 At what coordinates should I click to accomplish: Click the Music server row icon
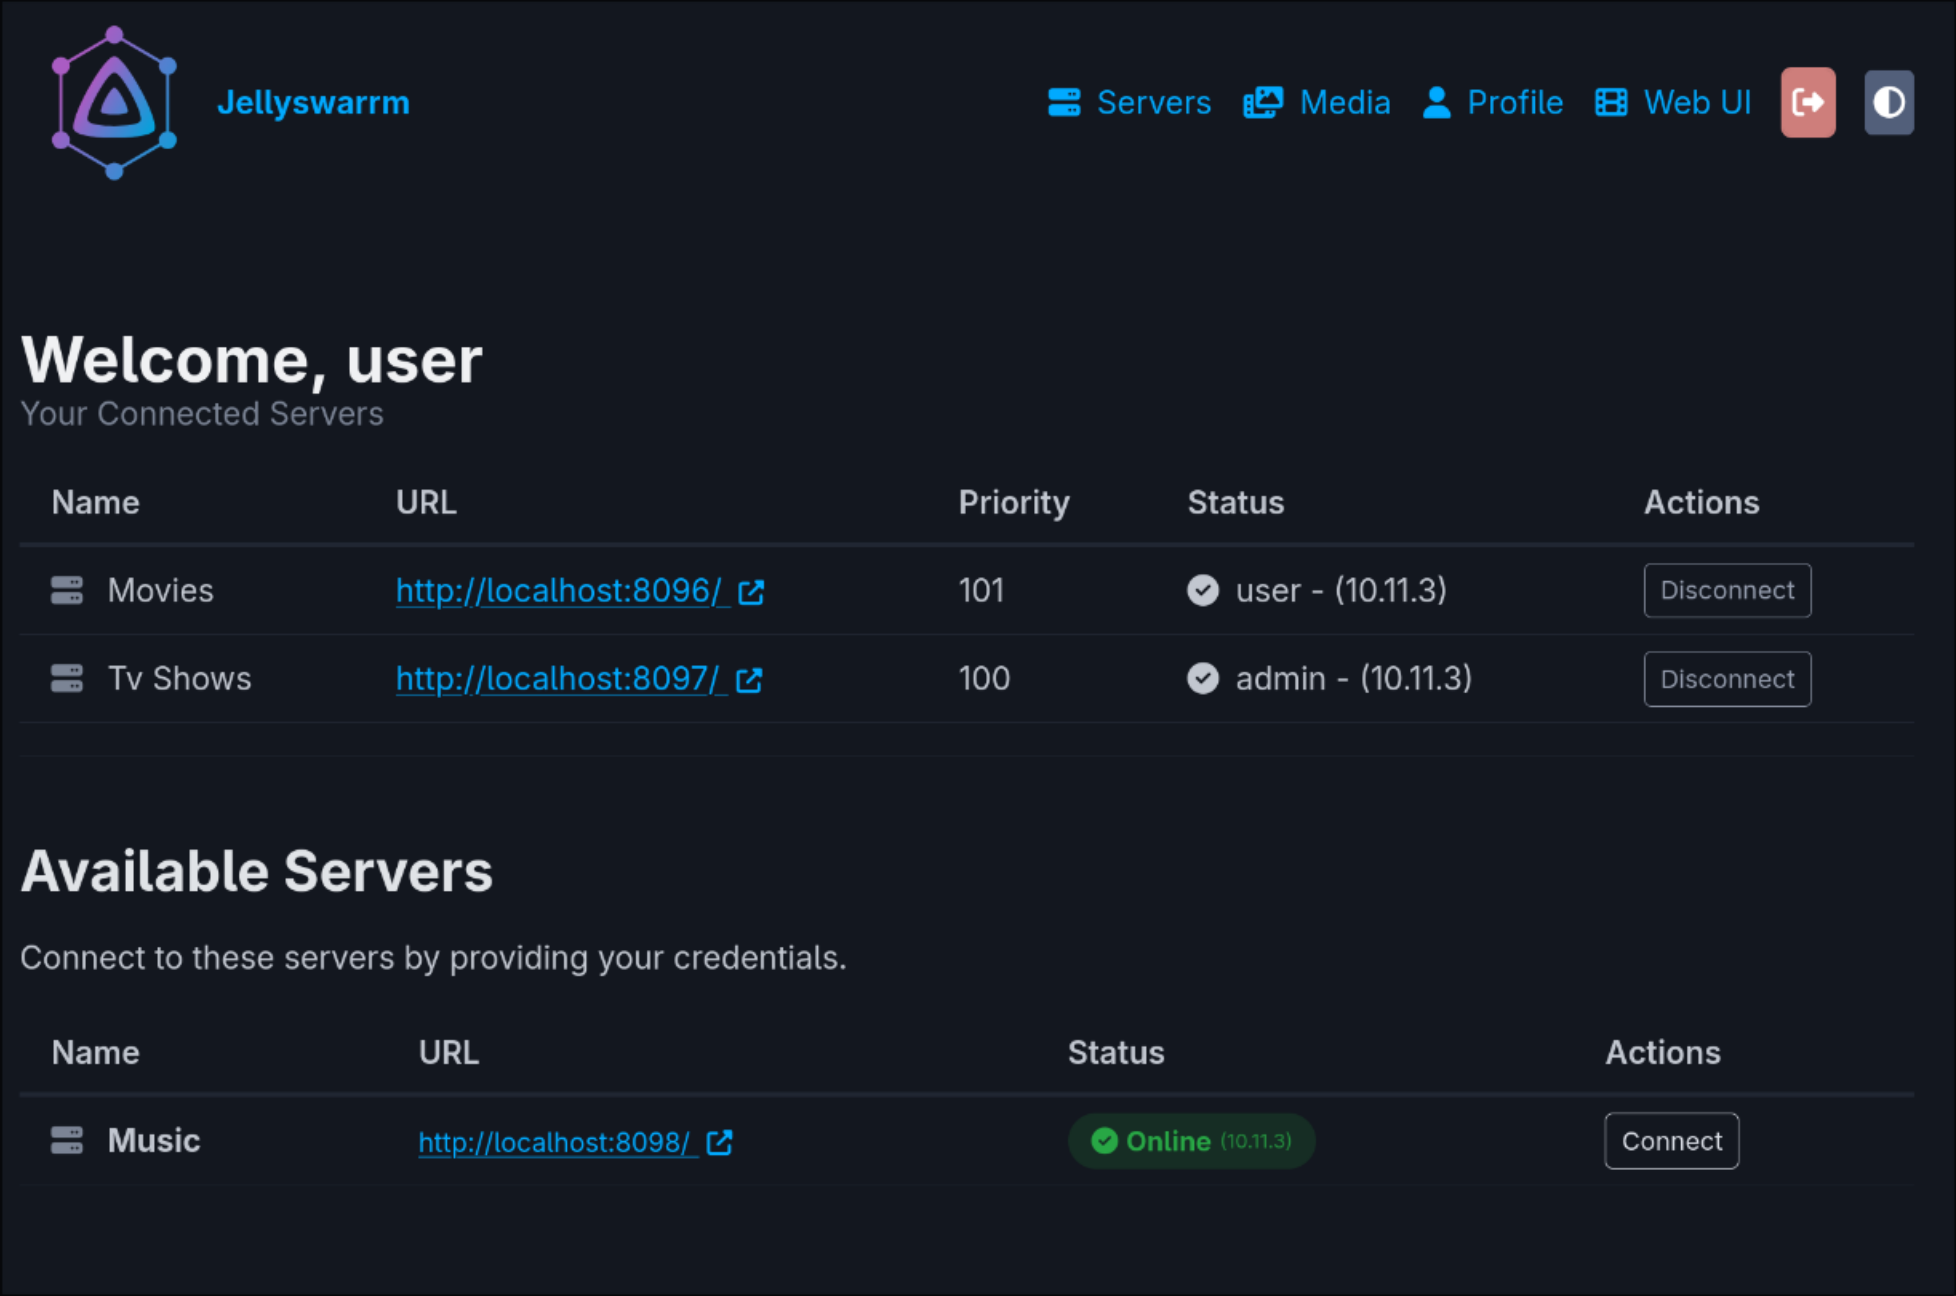[x=67, y=1140]
